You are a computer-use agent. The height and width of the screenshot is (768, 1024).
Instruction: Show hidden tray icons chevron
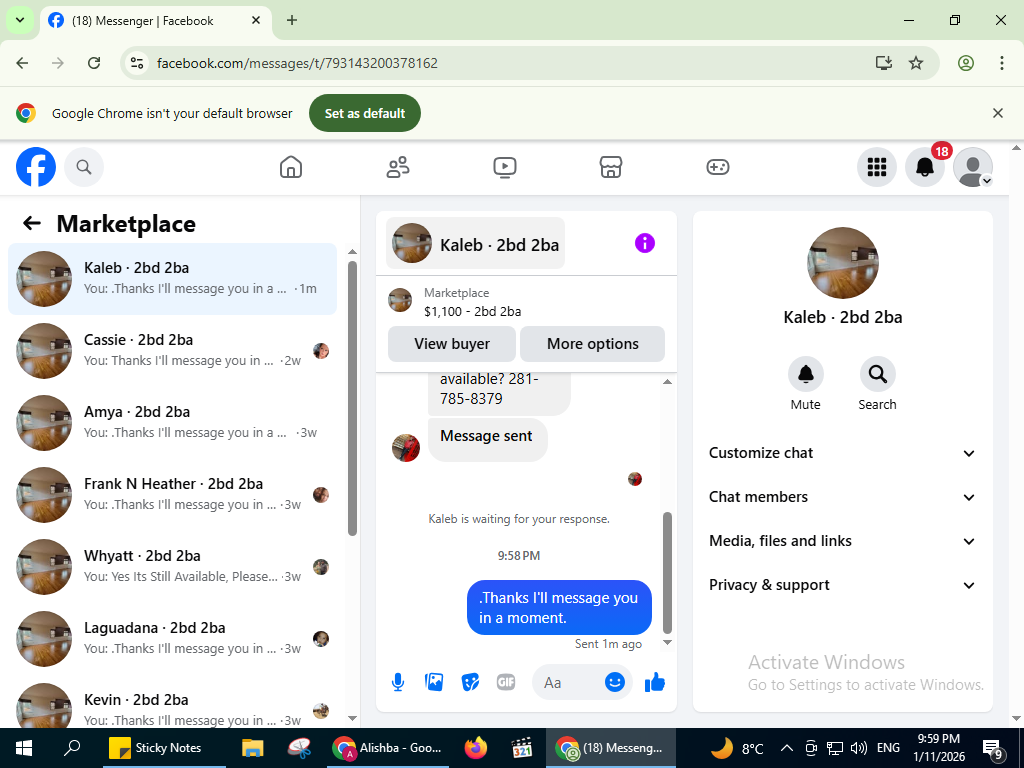(787, 748)
